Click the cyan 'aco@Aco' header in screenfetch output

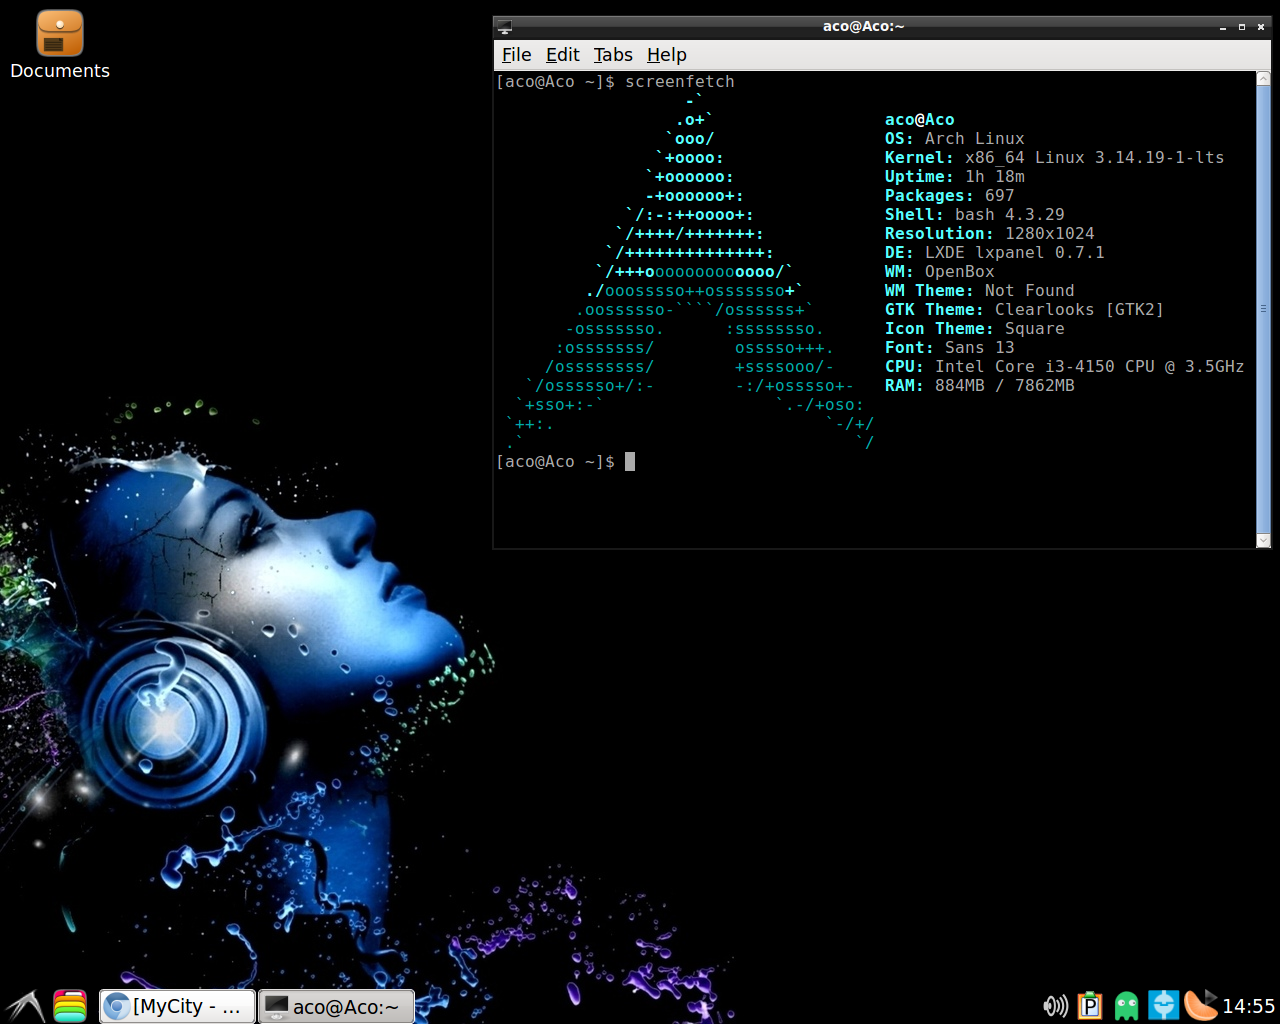920,120
